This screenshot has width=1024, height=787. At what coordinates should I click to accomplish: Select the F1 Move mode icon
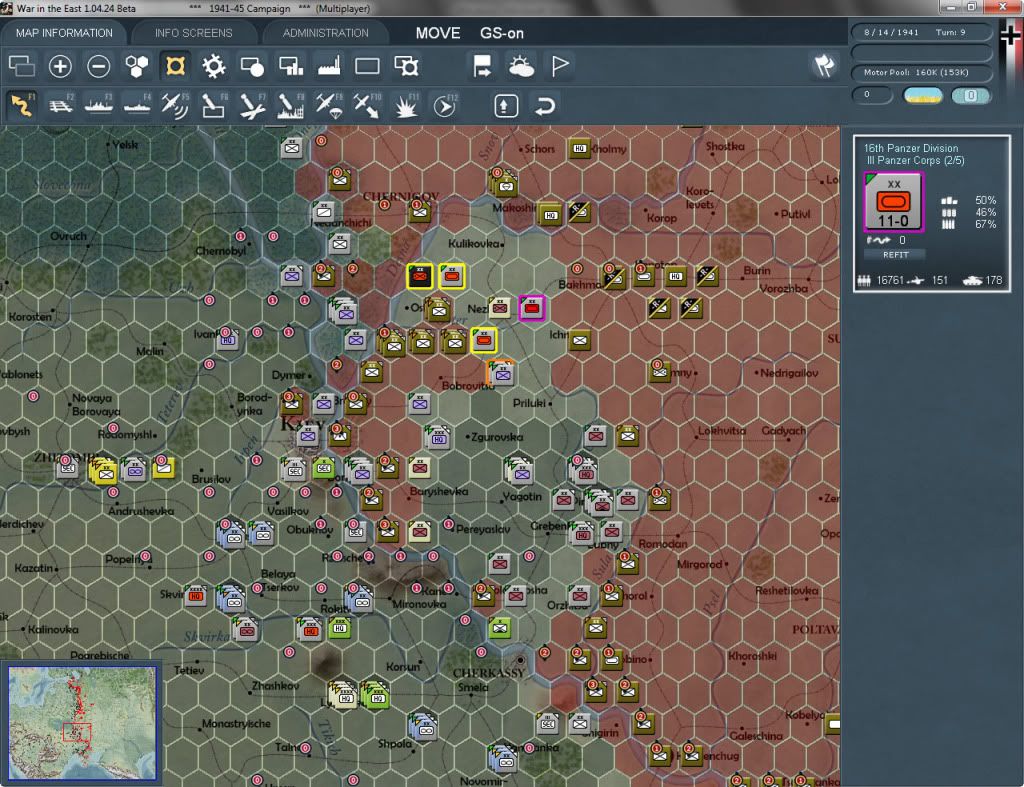22,105
